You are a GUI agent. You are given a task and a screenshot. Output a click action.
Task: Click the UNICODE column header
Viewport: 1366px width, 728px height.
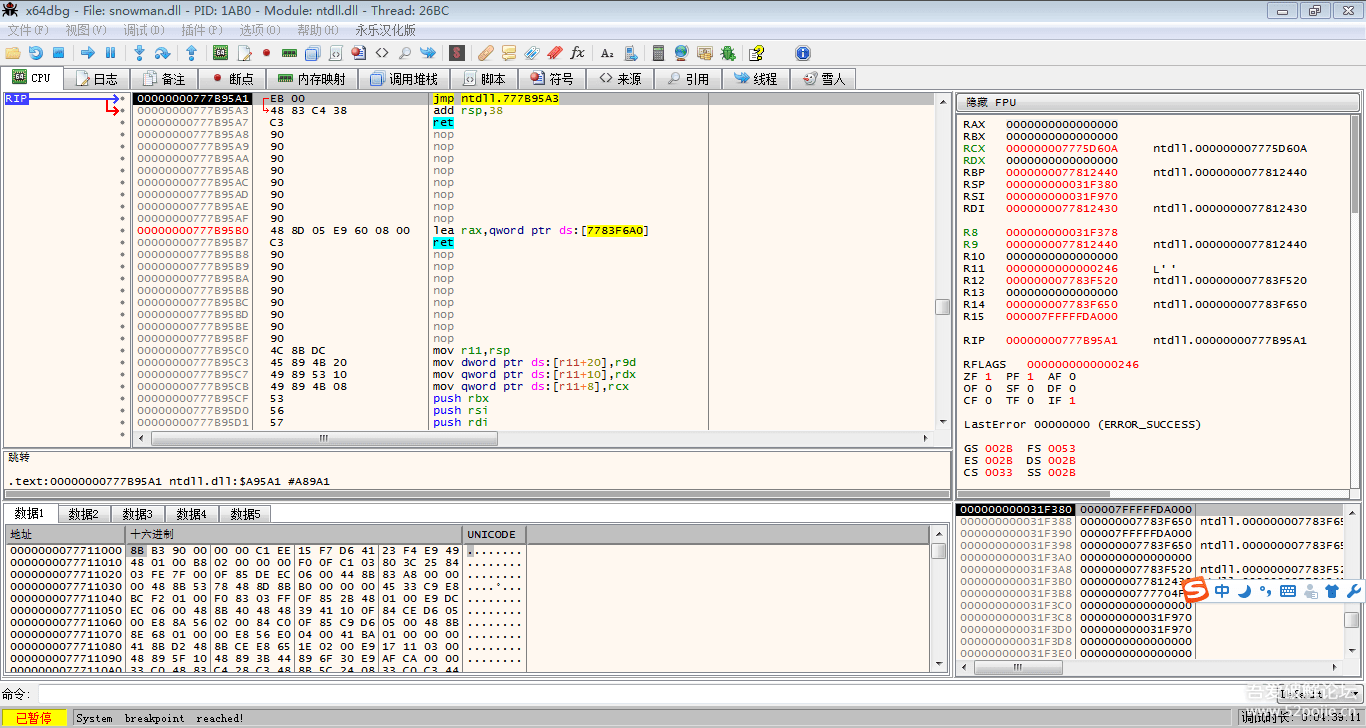(494, 534)
